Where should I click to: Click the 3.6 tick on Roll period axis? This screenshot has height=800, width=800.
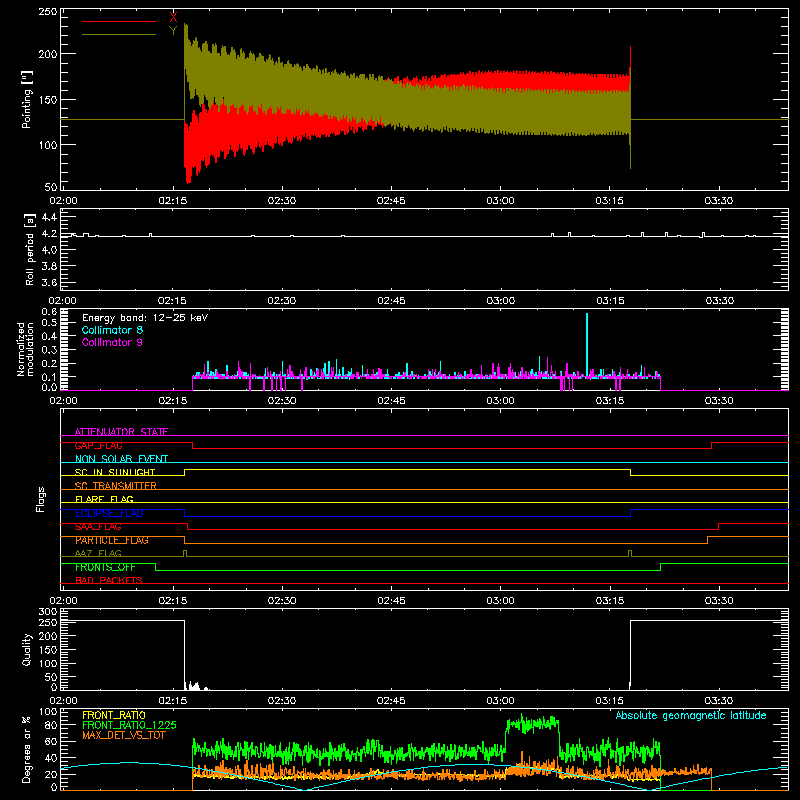click(x=49, y=282)
